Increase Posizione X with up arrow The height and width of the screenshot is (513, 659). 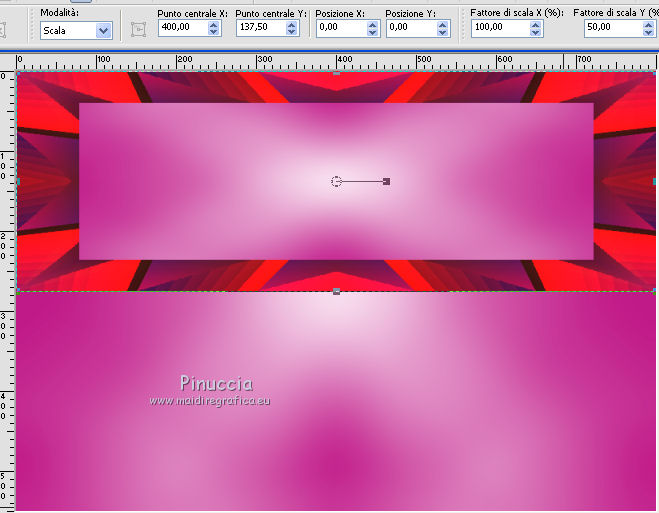click(x=372, y=25)
